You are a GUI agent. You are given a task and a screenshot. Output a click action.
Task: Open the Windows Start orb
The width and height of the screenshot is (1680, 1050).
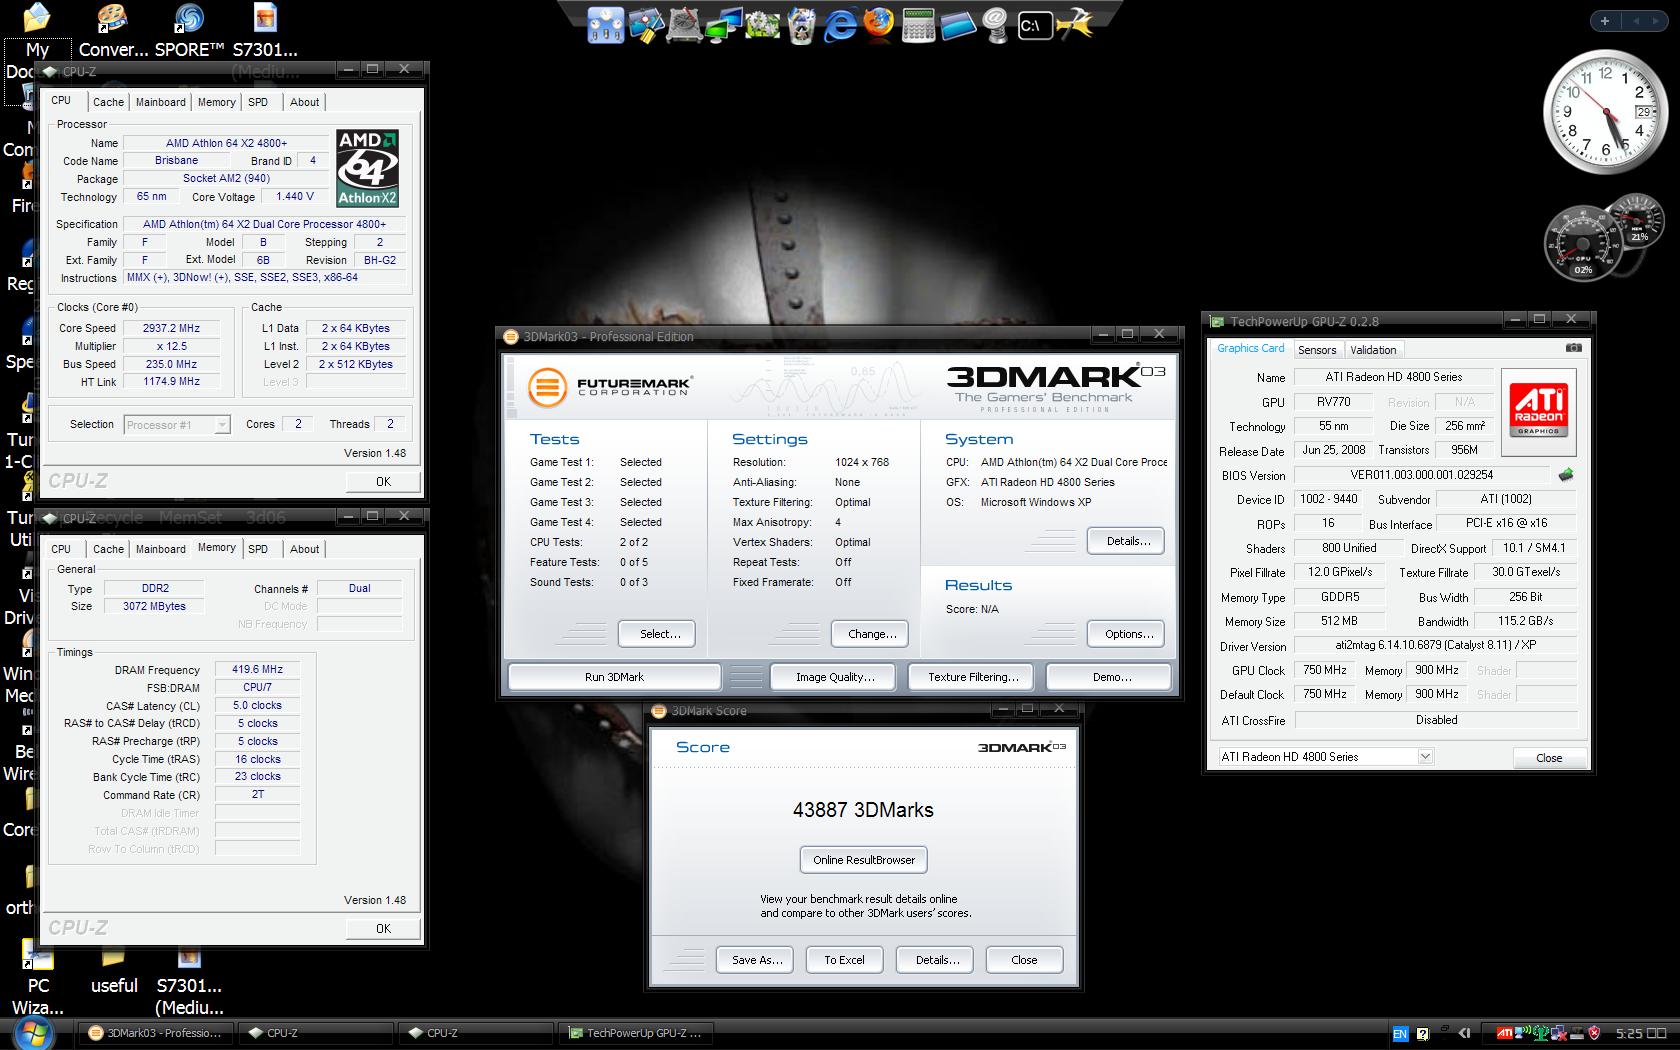(x=33, y=1033)
